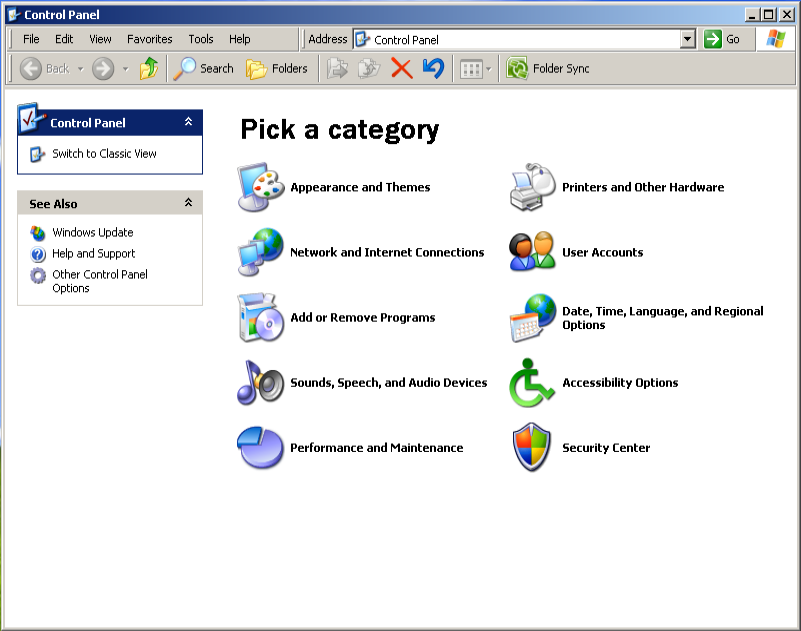Click the Move To toolbar icon

(x=338, y=68)
